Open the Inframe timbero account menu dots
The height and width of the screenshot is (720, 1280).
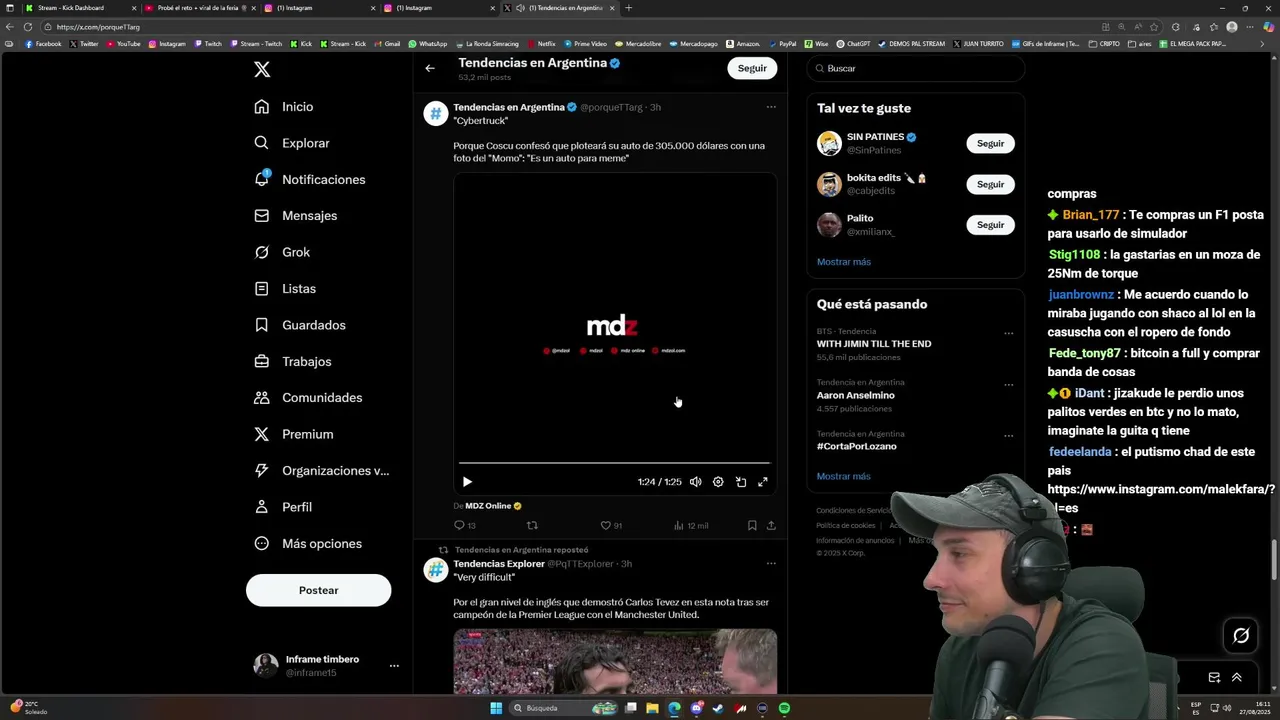pos(394,666)
